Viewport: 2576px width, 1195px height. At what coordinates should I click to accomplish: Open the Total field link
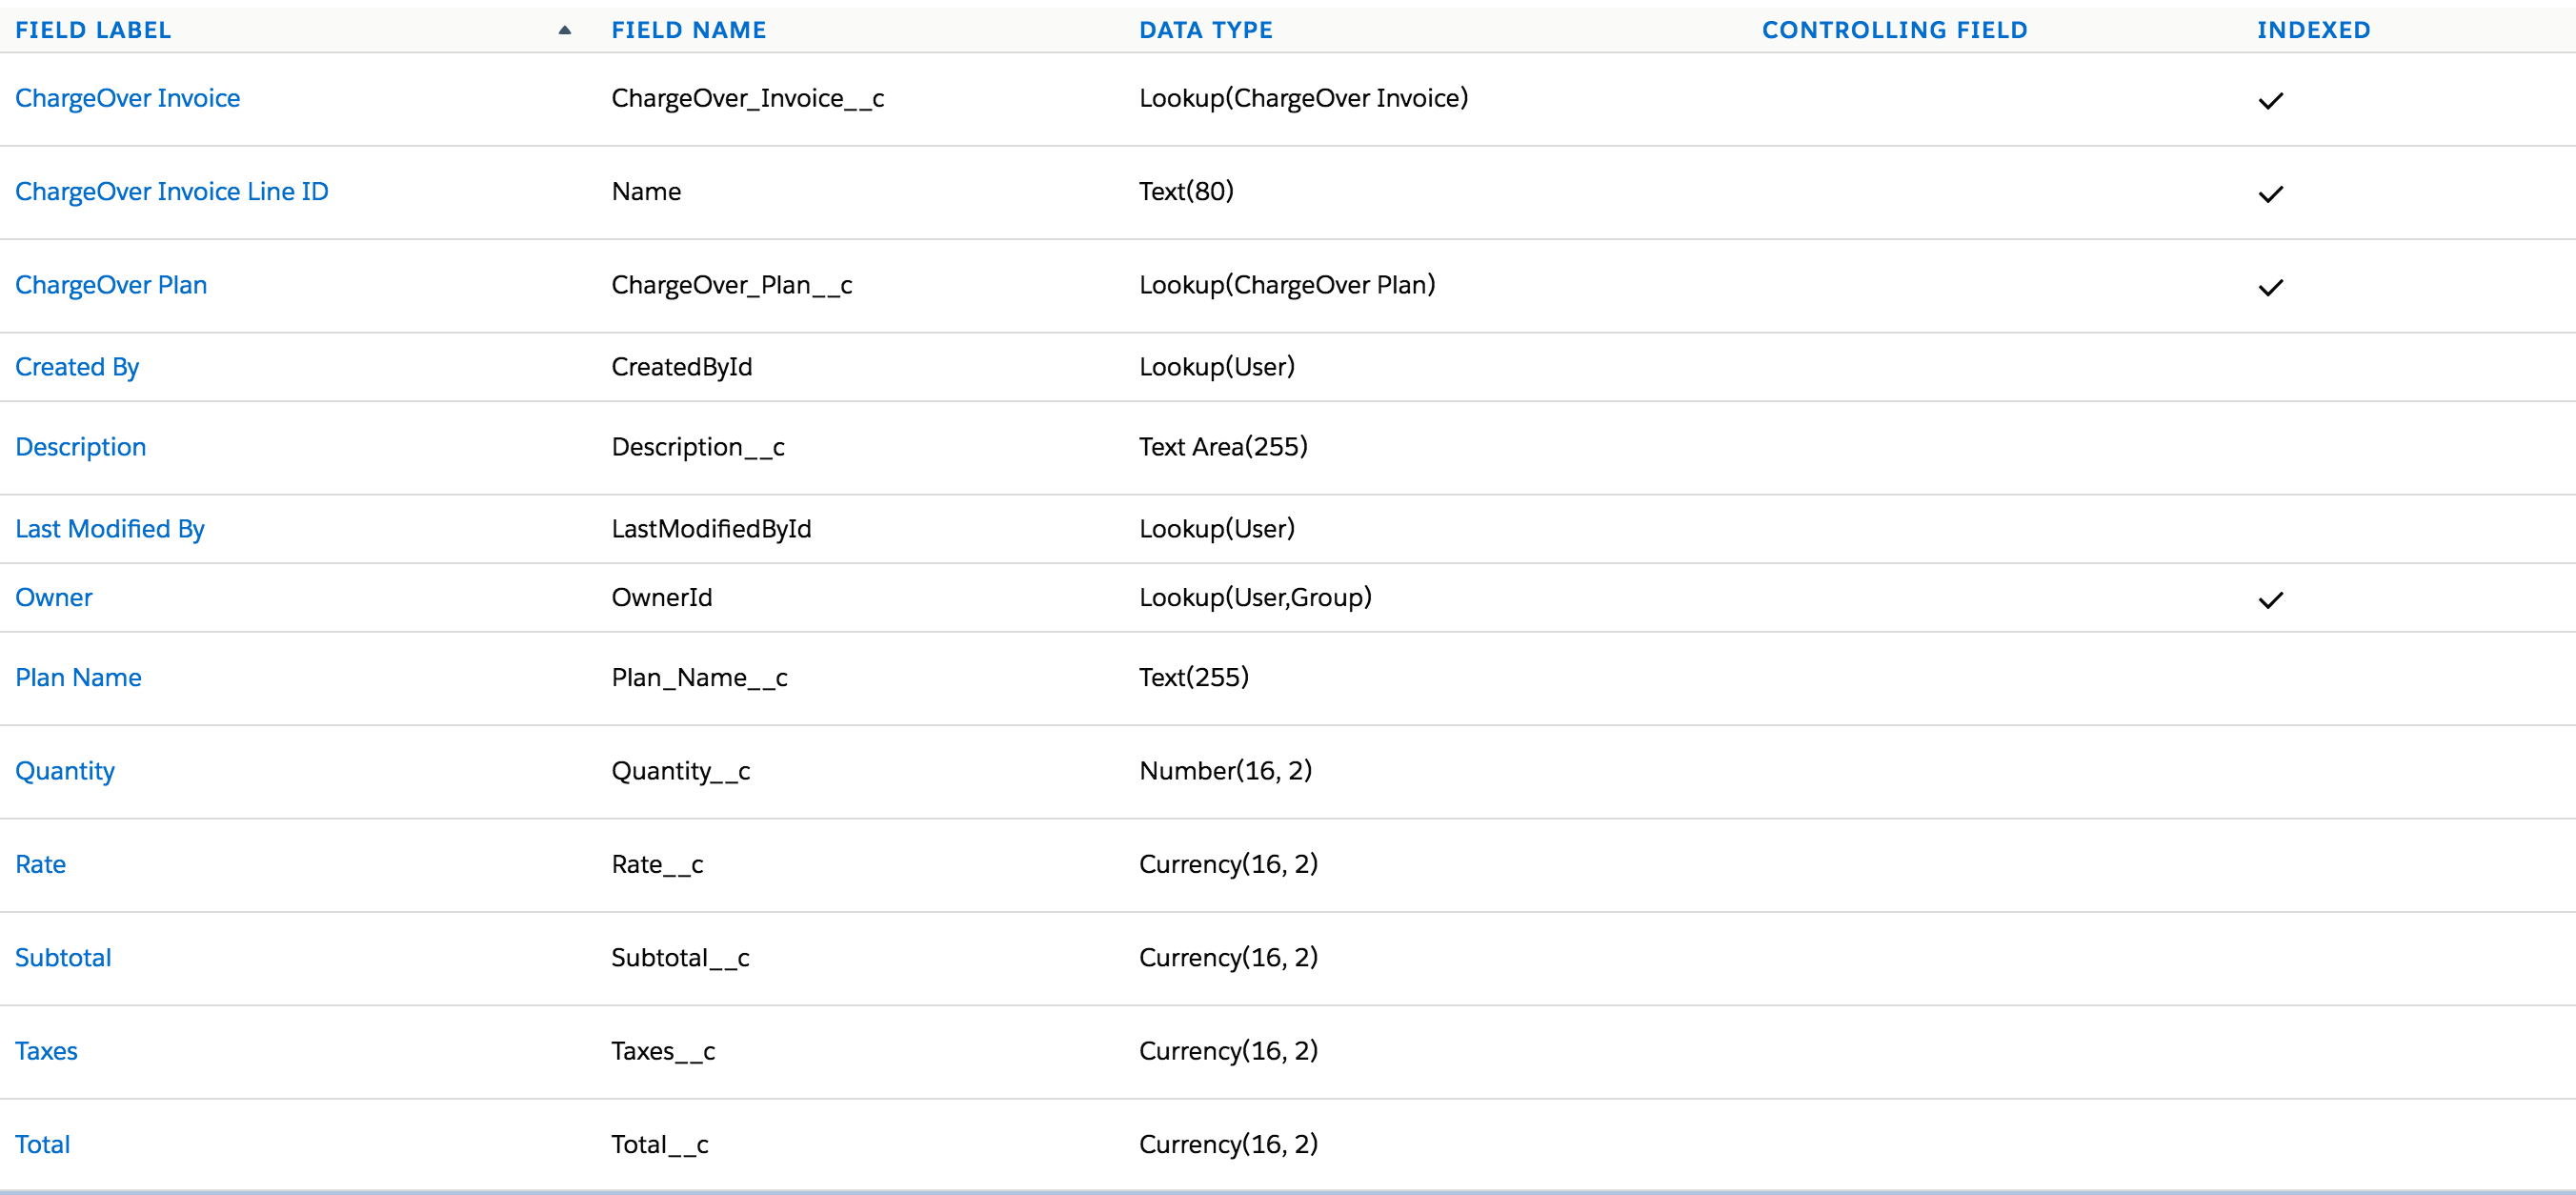click(x=43, y=1144)
